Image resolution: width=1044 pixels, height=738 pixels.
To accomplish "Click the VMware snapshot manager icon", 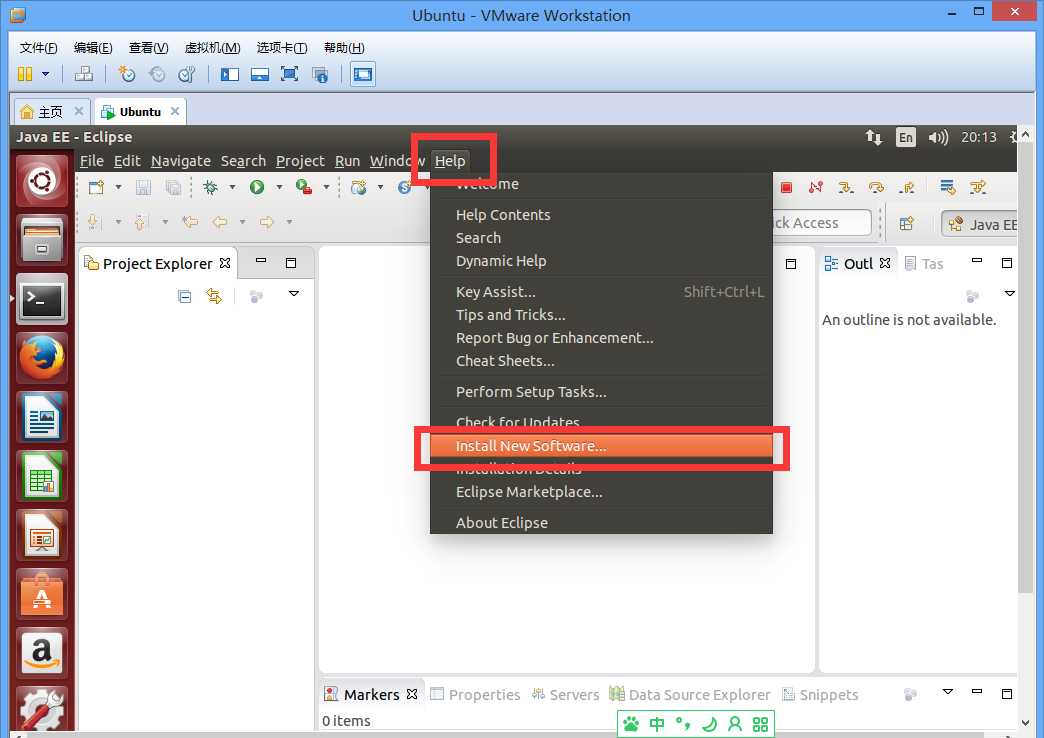I will [x=186, y=74].
